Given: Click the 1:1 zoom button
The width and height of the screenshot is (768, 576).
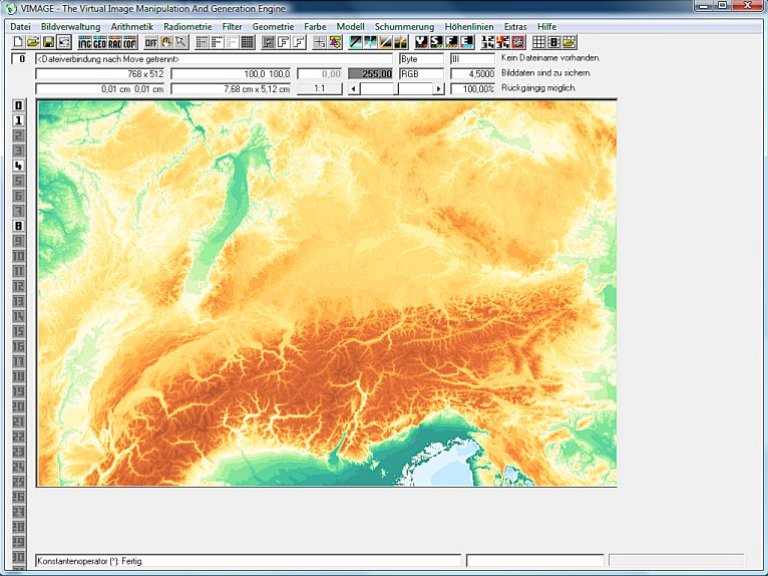Looking at the screenshot, I should pos(319,89).
